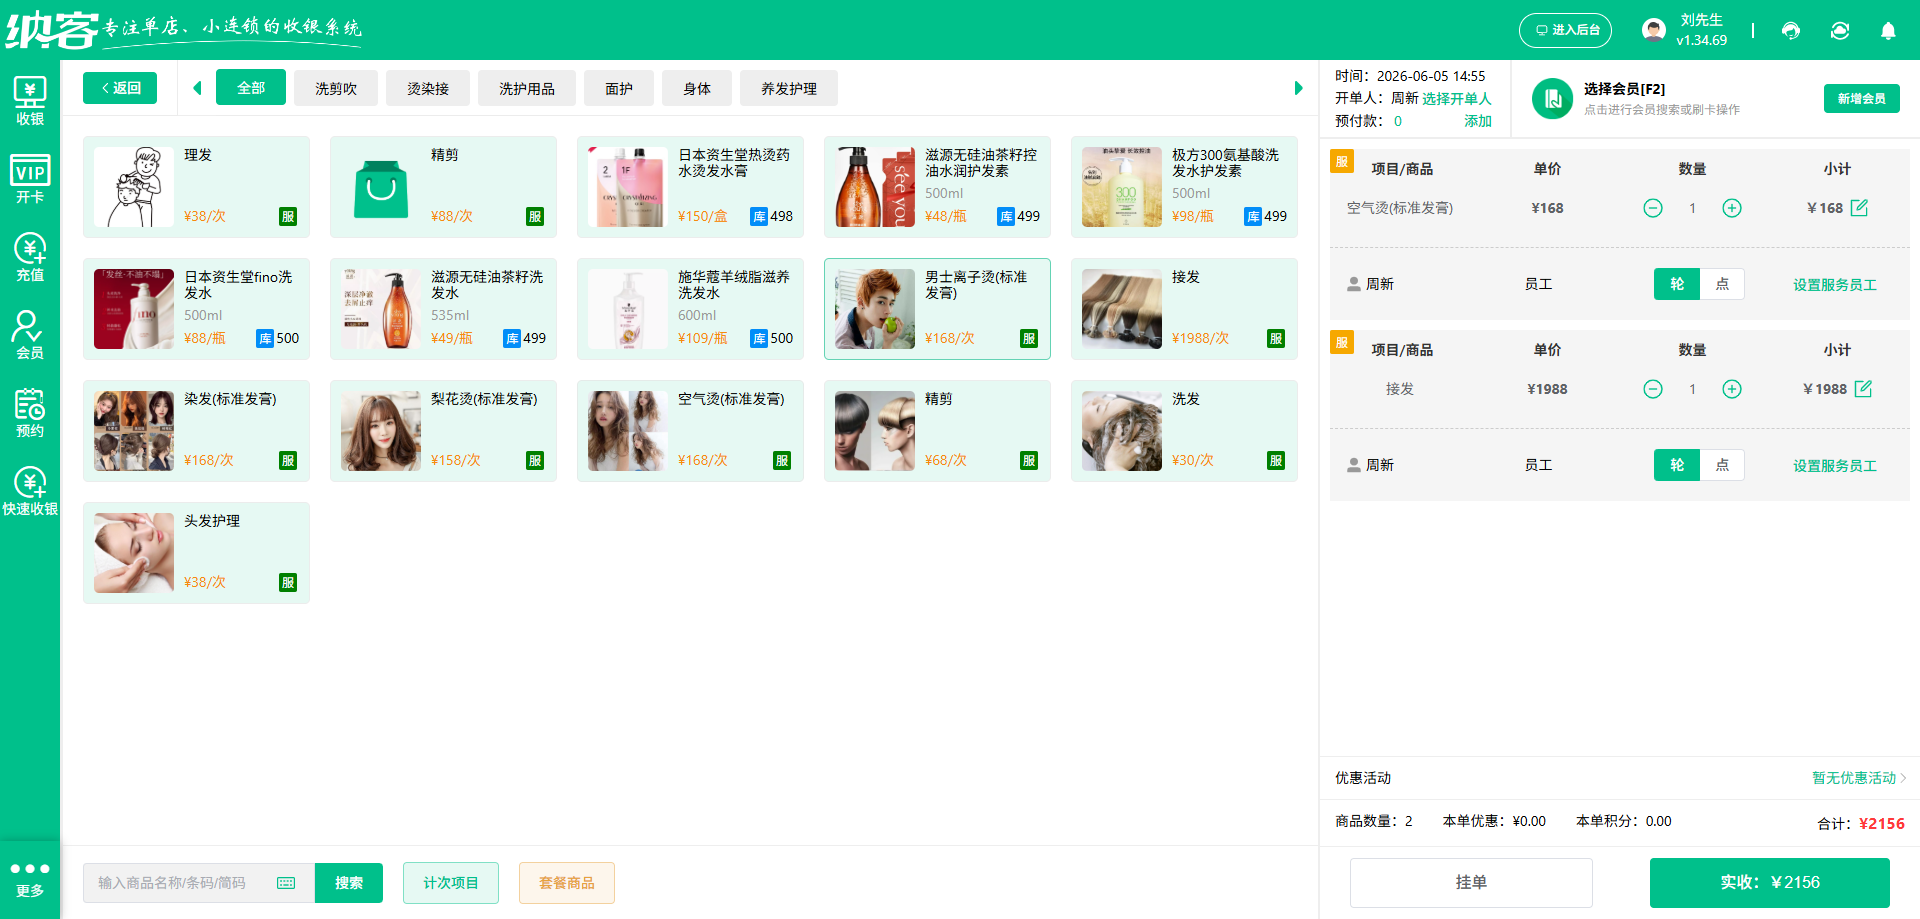Image resolution: width=1920 pixels, height=919 pixels.
Task: Add 施华蔻羊绒脂滋养洗发水 product
Action: (x=690, y=309)
